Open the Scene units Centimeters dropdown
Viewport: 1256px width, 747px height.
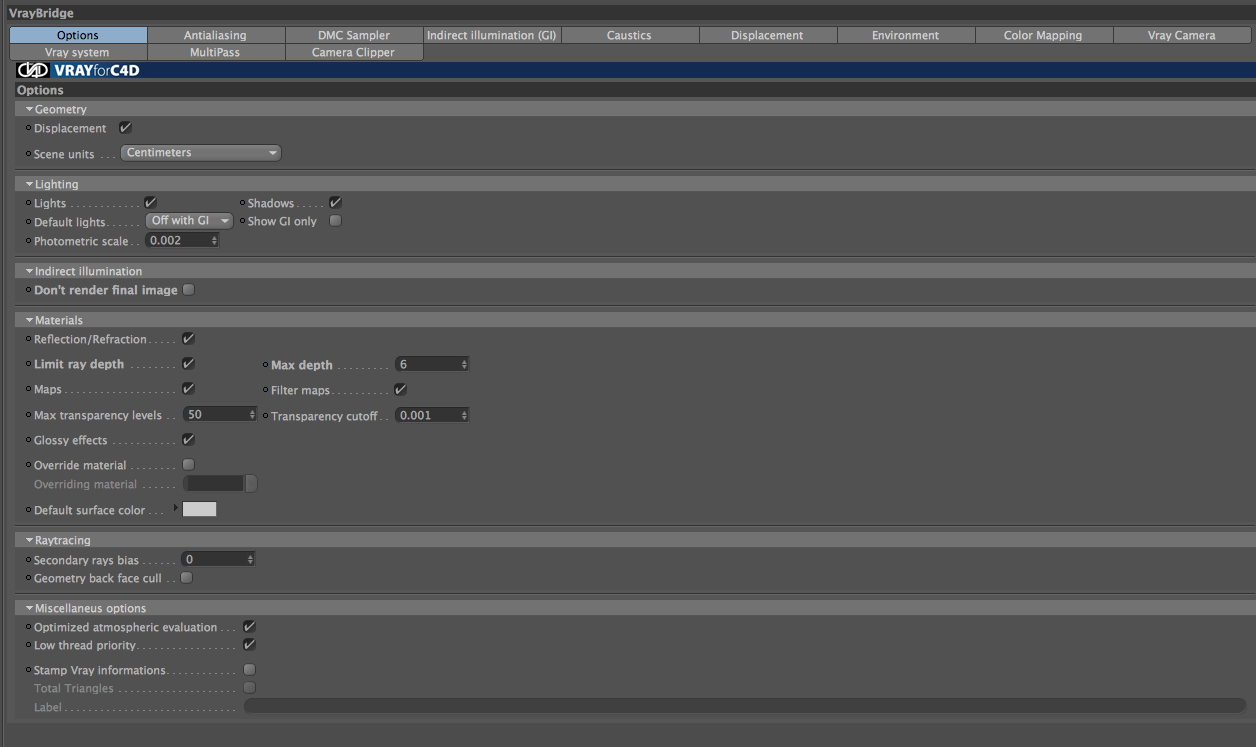[x=201, y=153]
